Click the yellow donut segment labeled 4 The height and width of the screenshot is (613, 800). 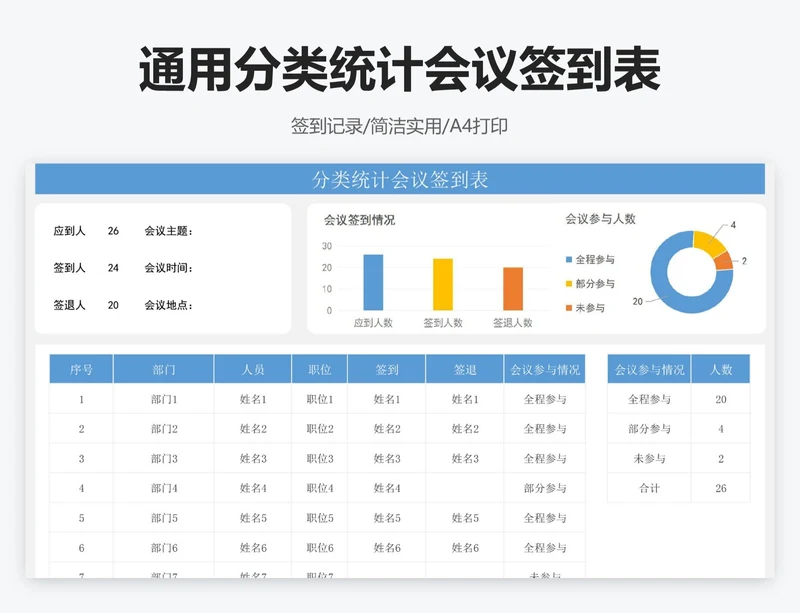point(710,243)
